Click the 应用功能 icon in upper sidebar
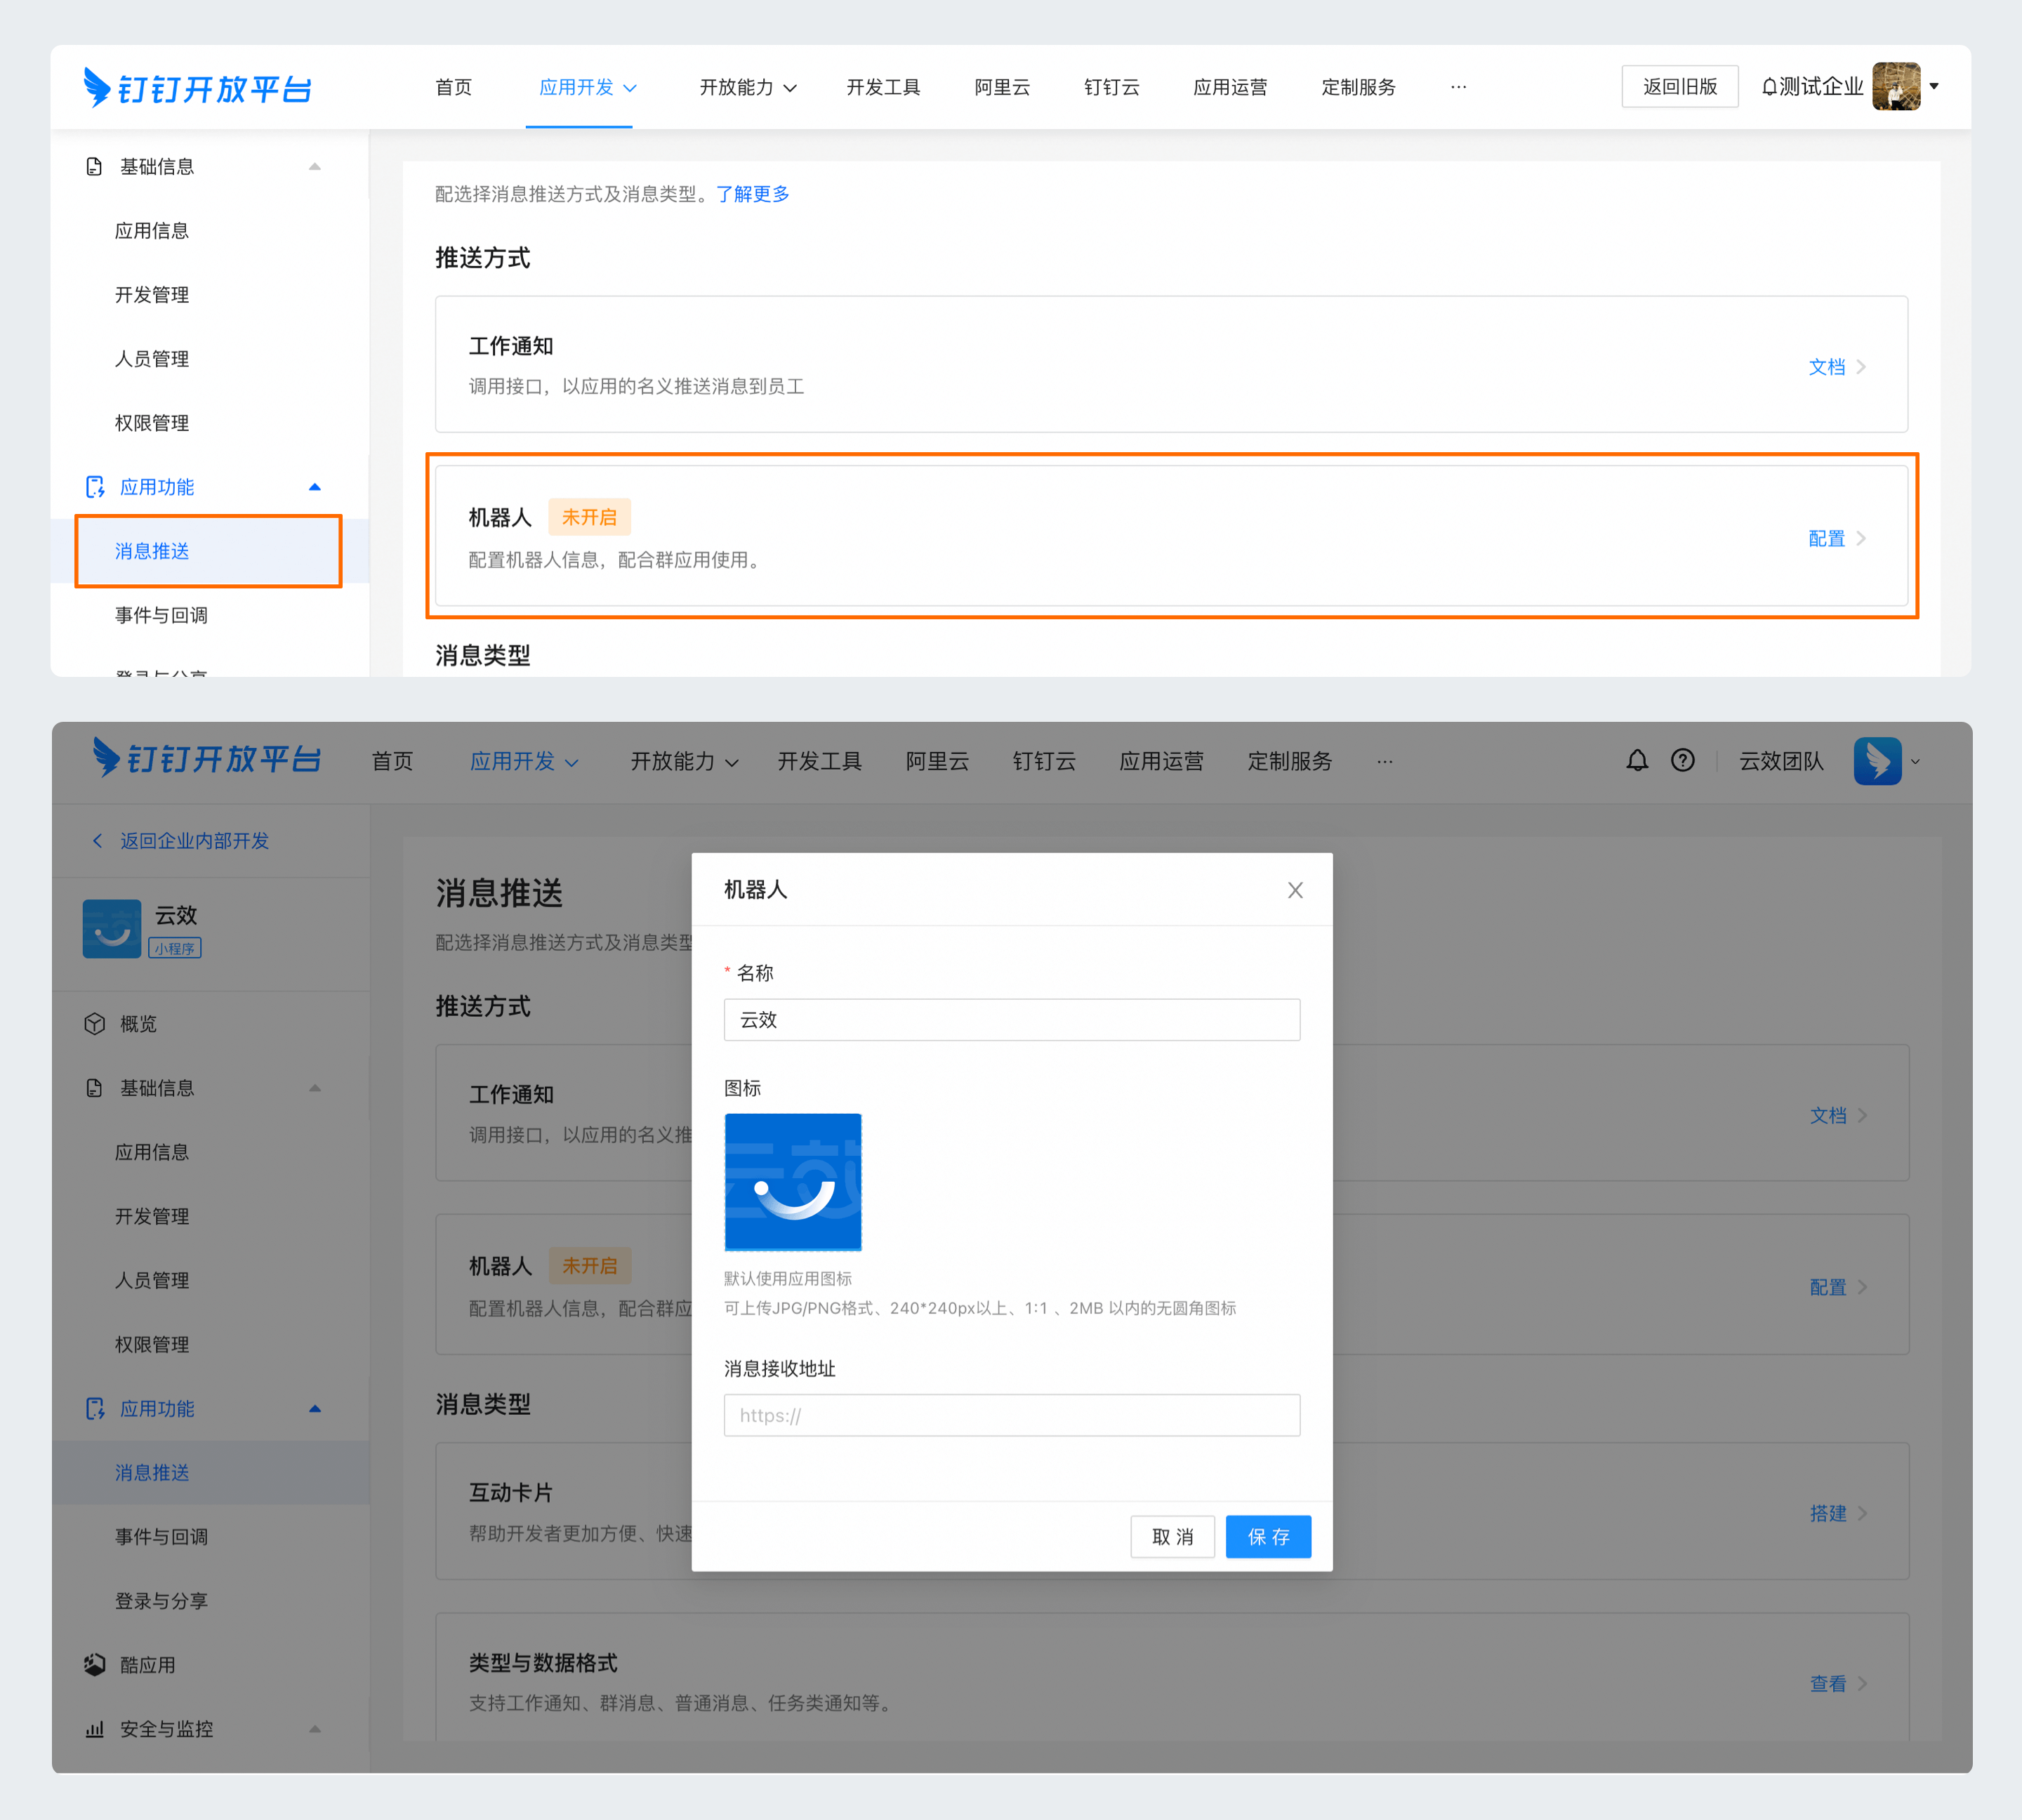Image resolution: width=2022 pixels, height=1820 pixels. (x=95, y=487)
